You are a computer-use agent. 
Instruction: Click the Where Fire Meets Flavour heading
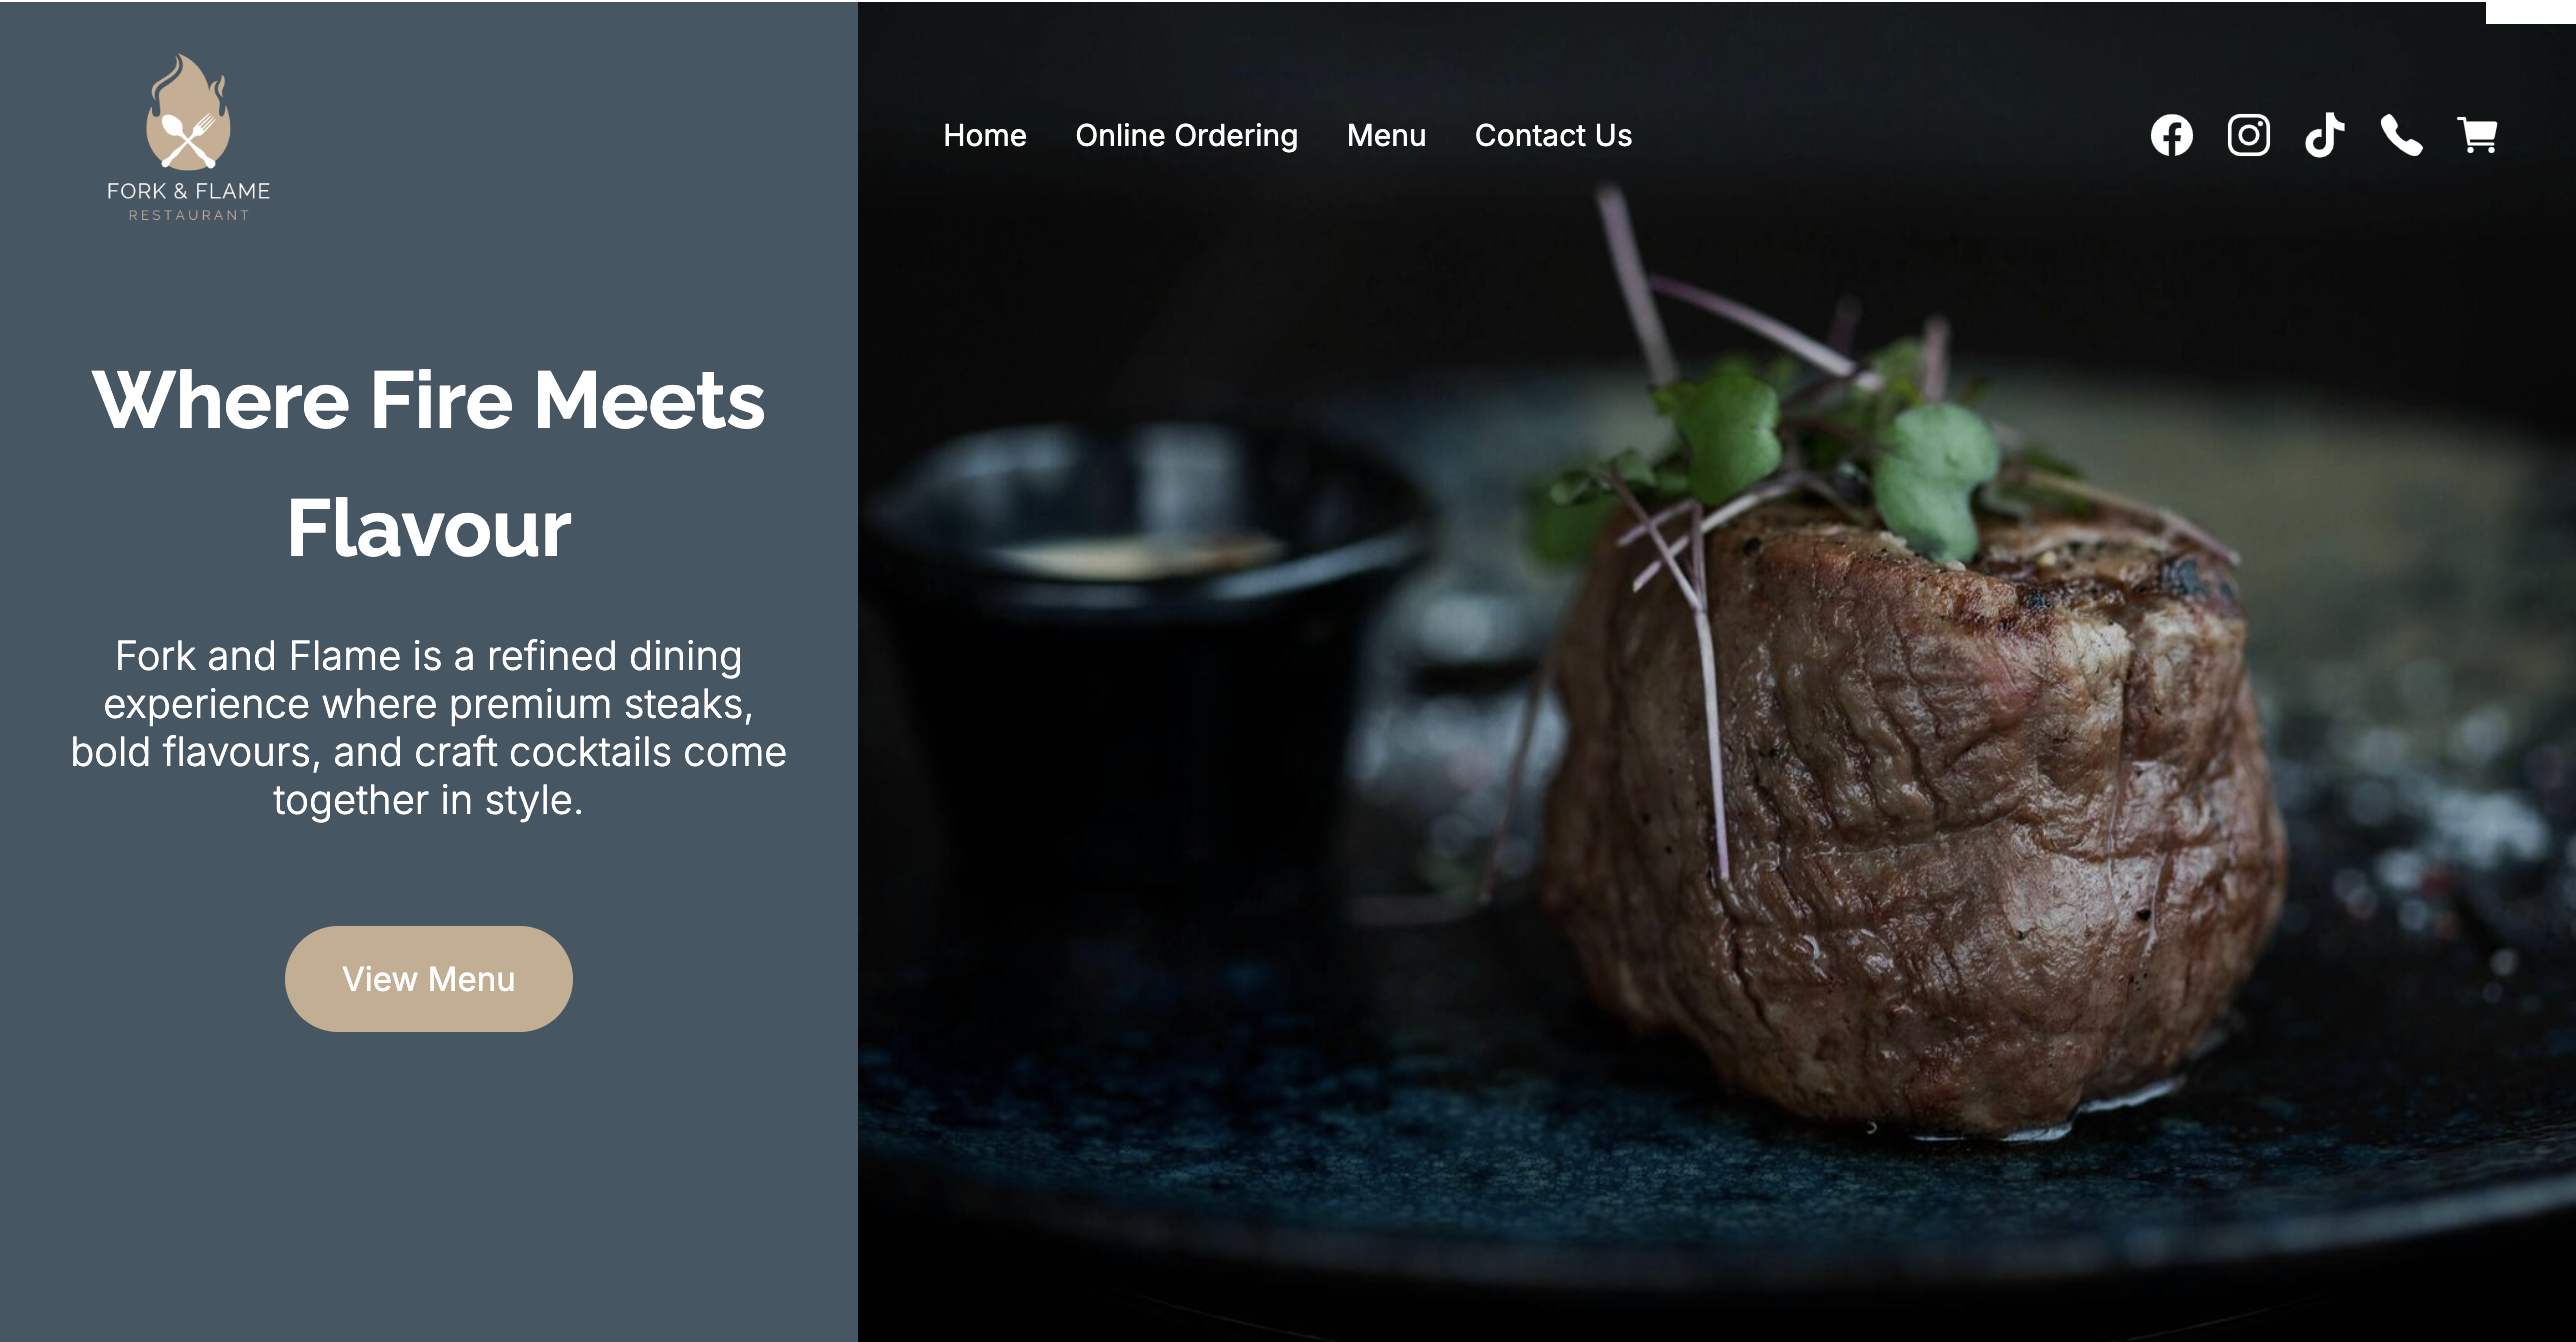point(429,463)
